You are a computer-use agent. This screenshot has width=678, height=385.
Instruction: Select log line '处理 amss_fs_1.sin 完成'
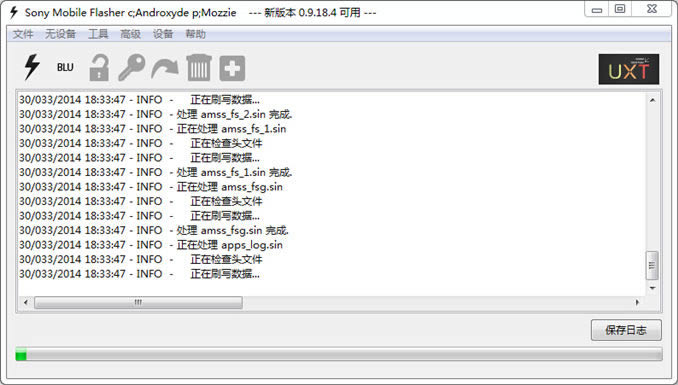click(156, 172)
